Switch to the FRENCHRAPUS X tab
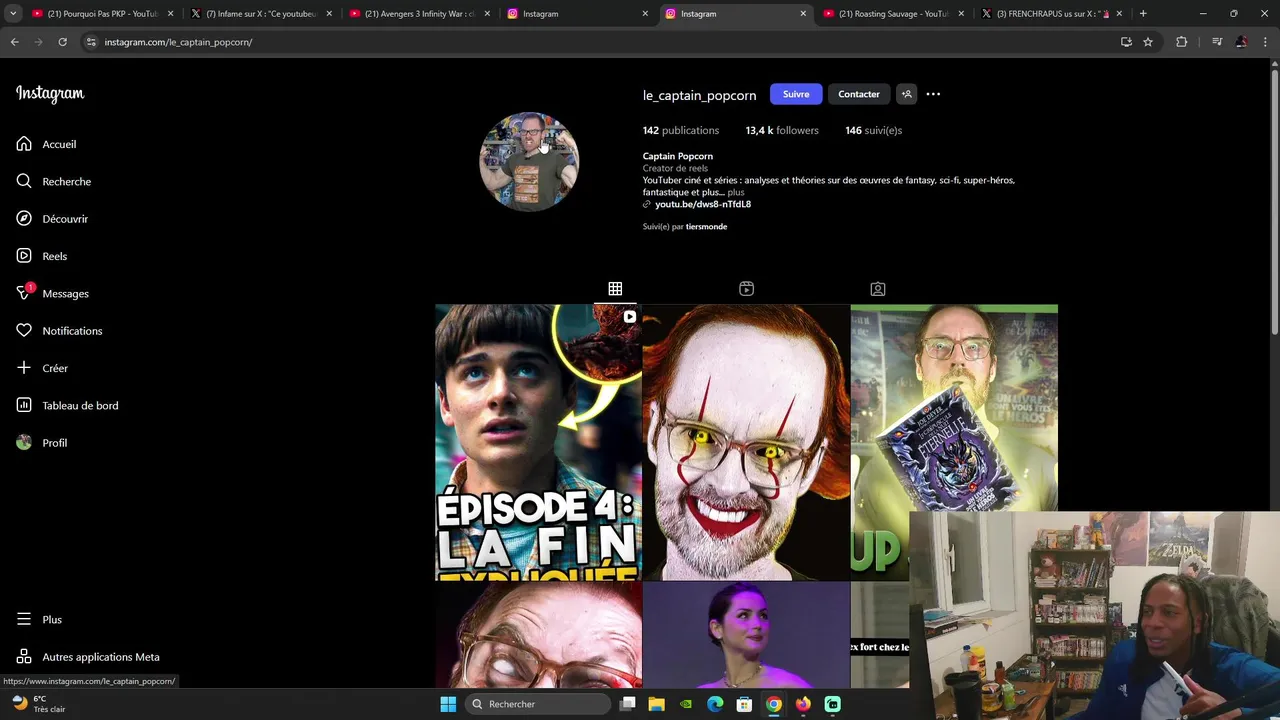1280x720 pixels. click(x=1050, y=14)
